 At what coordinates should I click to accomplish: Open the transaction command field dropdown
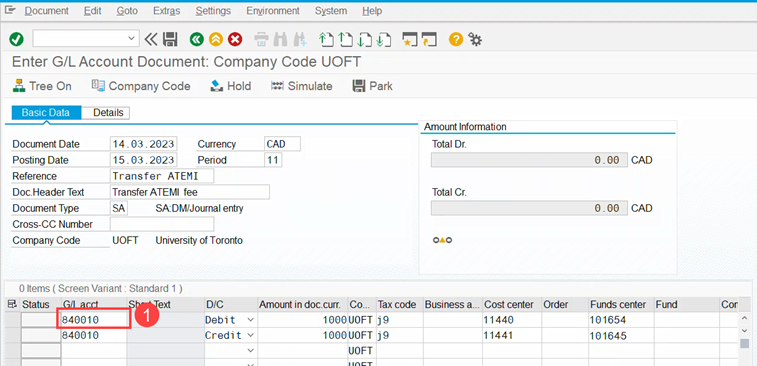click(x=130, y=39)
